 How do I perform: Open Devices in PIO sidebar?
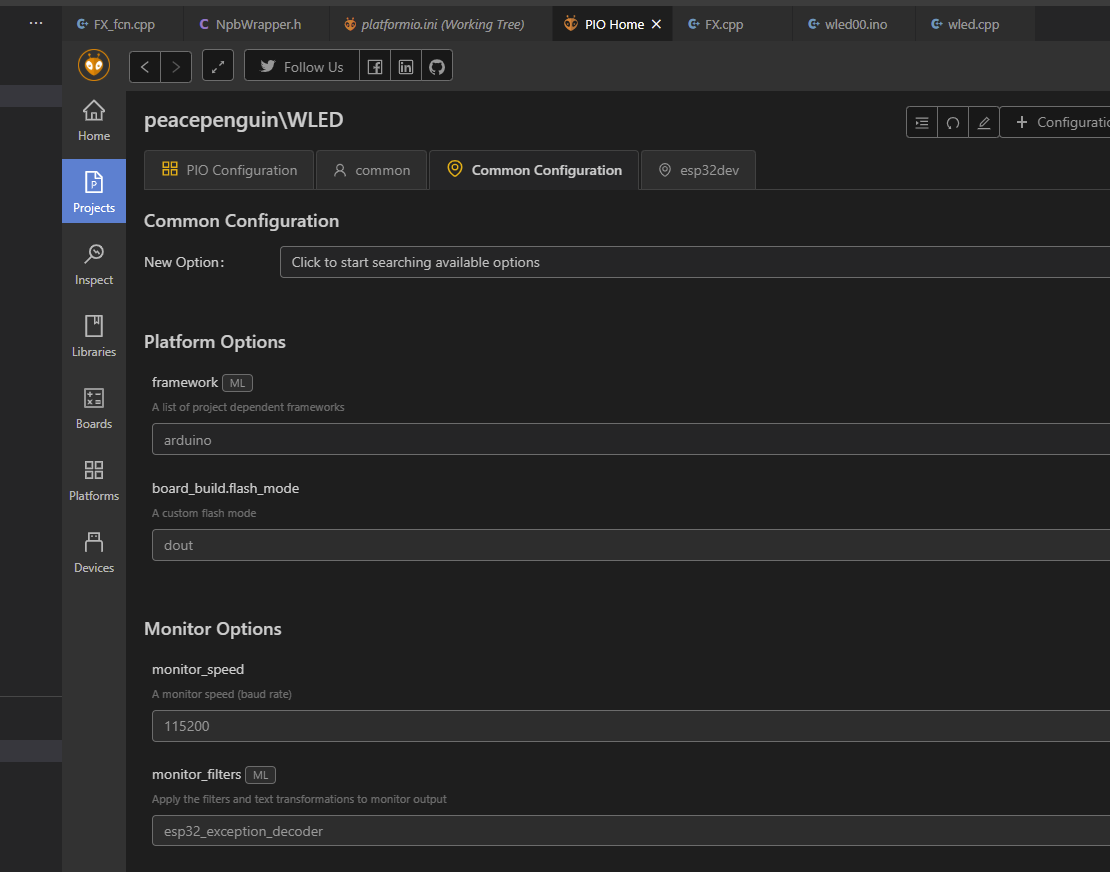coord(93,553)
